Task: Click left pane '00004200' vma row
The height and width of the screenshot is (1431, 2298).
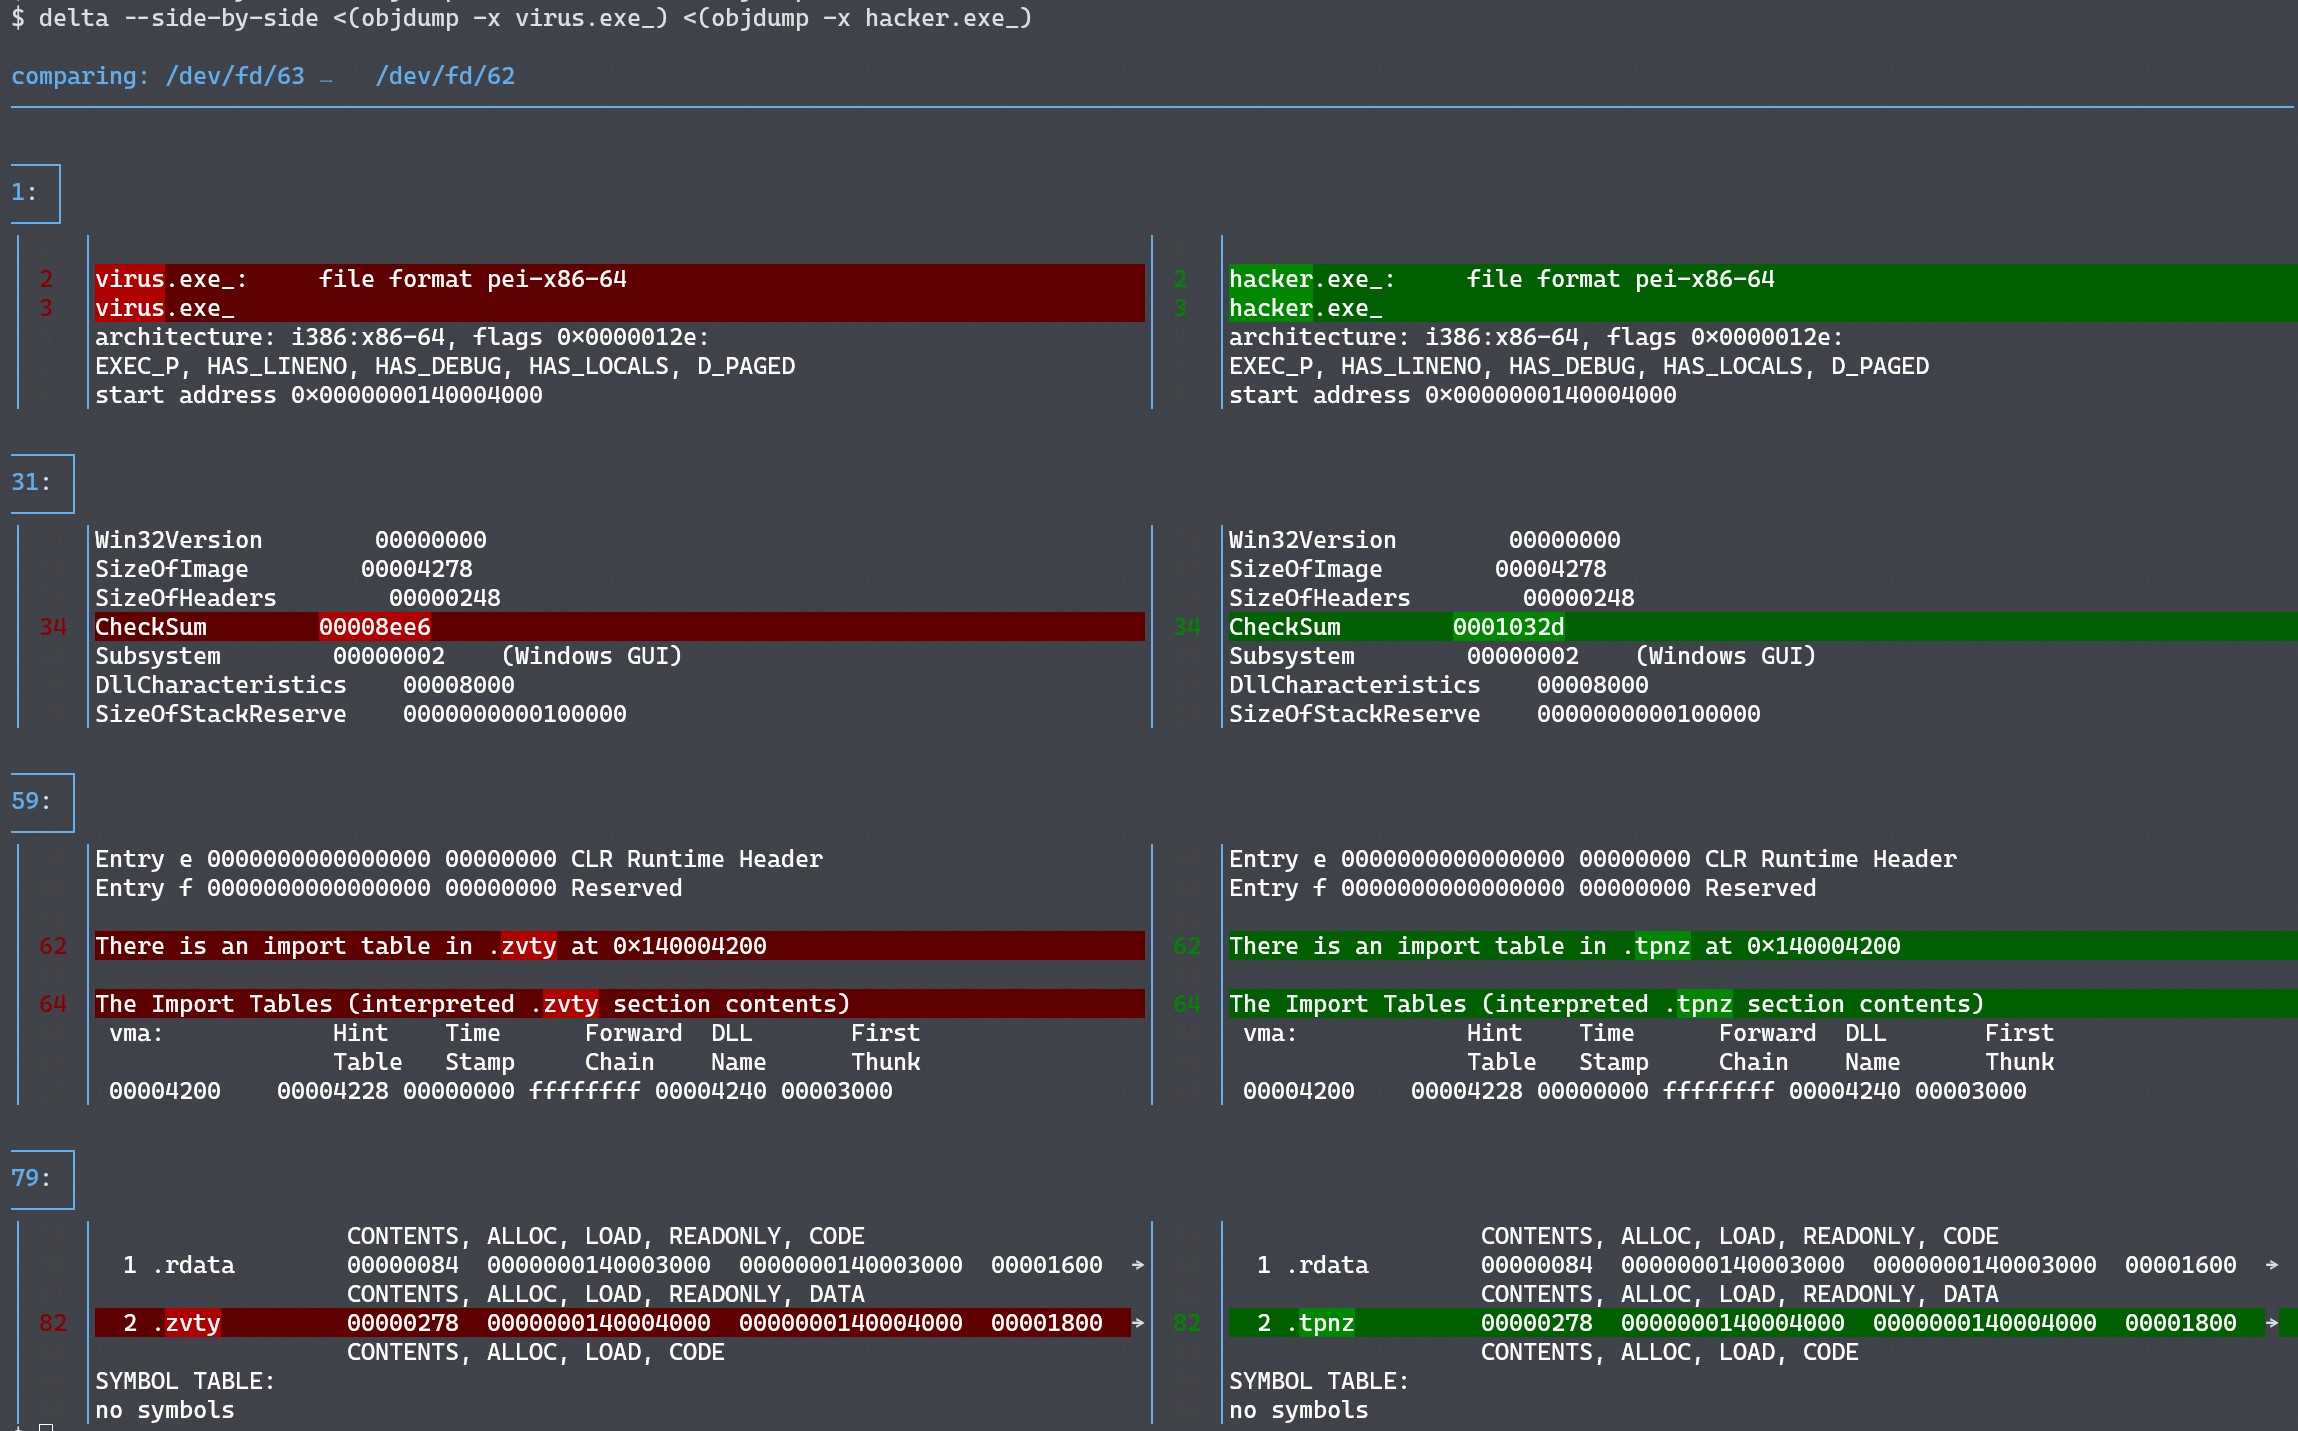Action: [x=501, y=1091]
